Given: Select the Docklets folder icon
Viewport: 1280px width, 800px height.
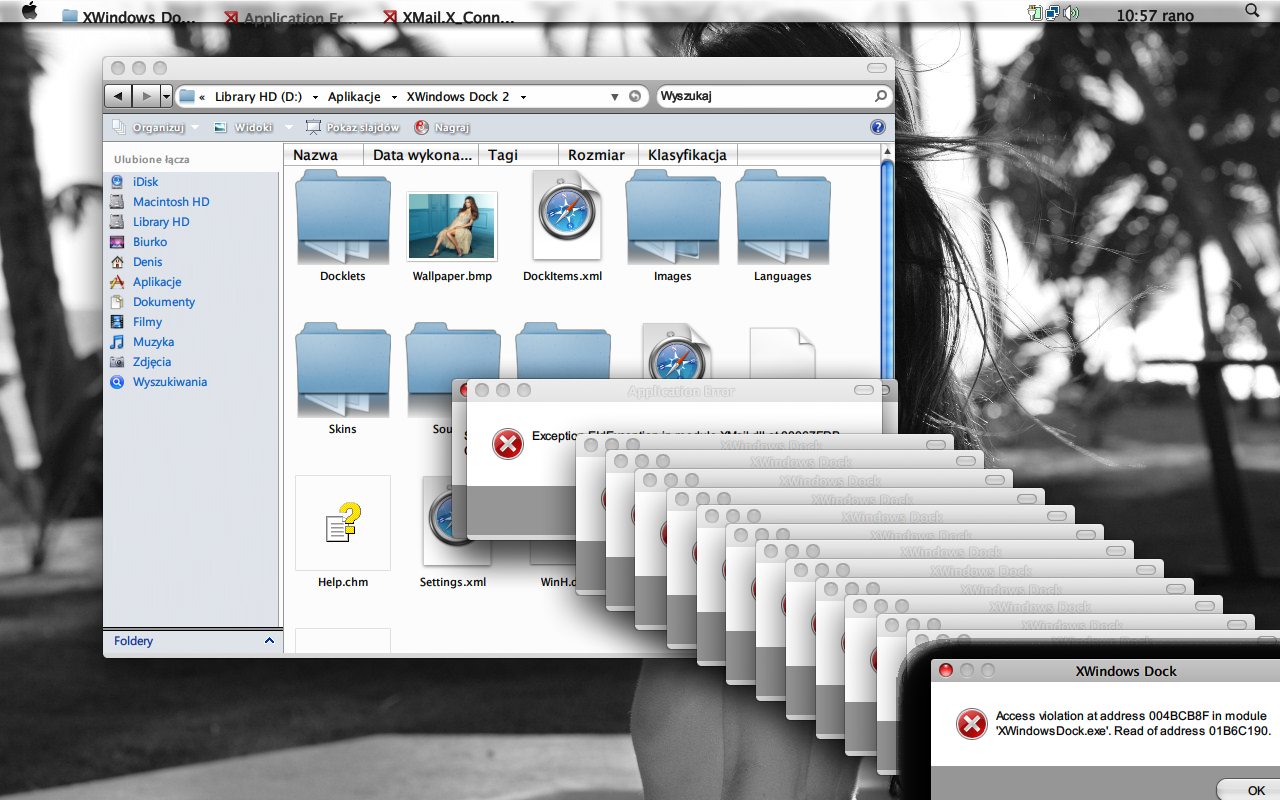Looking at the screenshot, I should coord(343,218).
